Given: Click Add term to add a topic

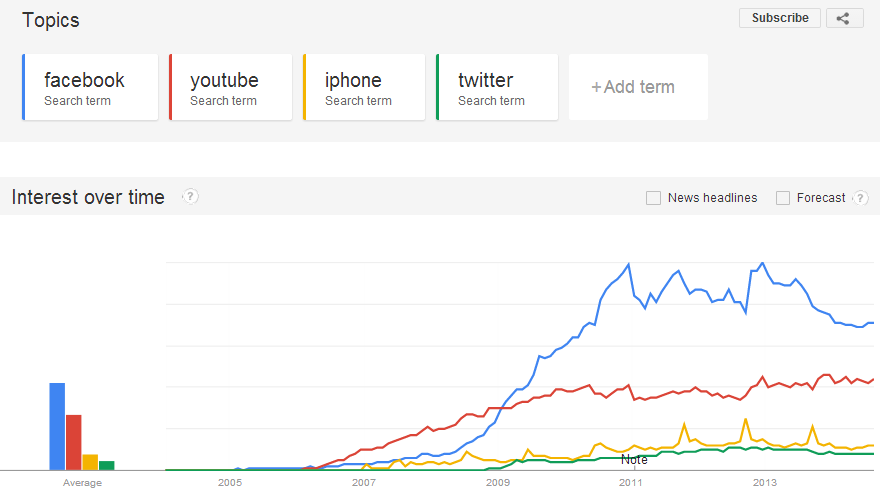Looking at the screenshot, I should (638, 87).
